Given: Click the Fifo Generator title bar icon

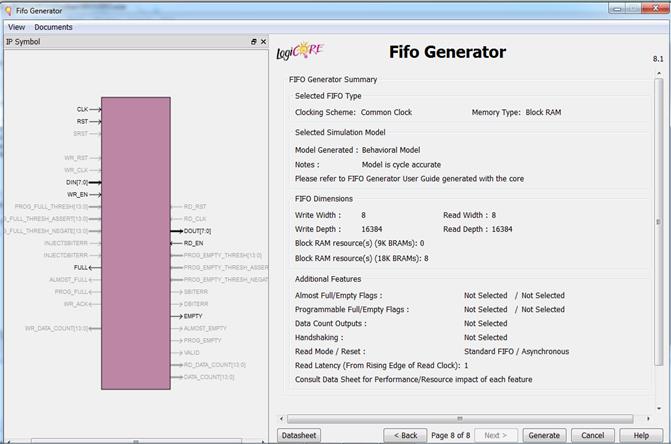Looking at the screenshot, I should [8, 11].
